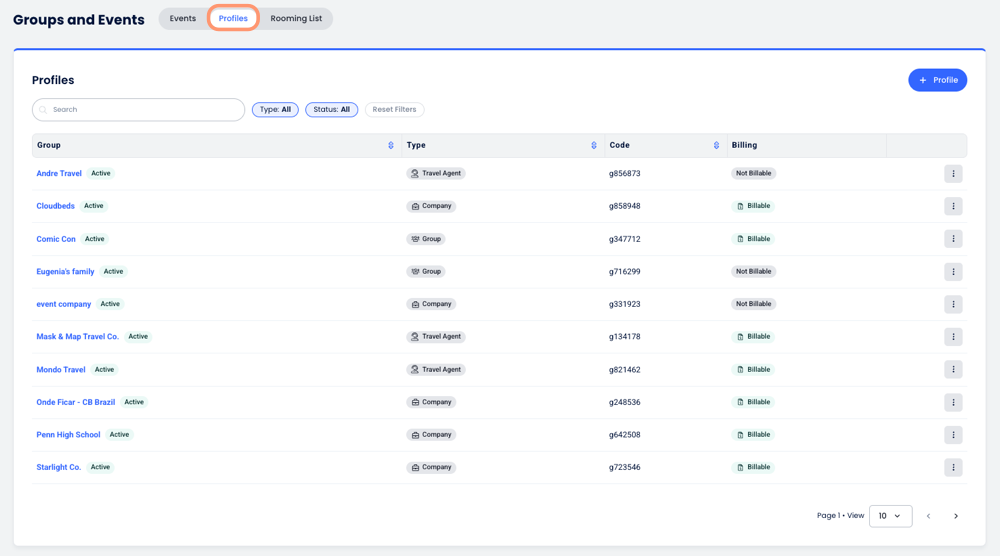Select the Profiles tab
The height and width of the screenshot is (556, 1000).
pos(233,19)
